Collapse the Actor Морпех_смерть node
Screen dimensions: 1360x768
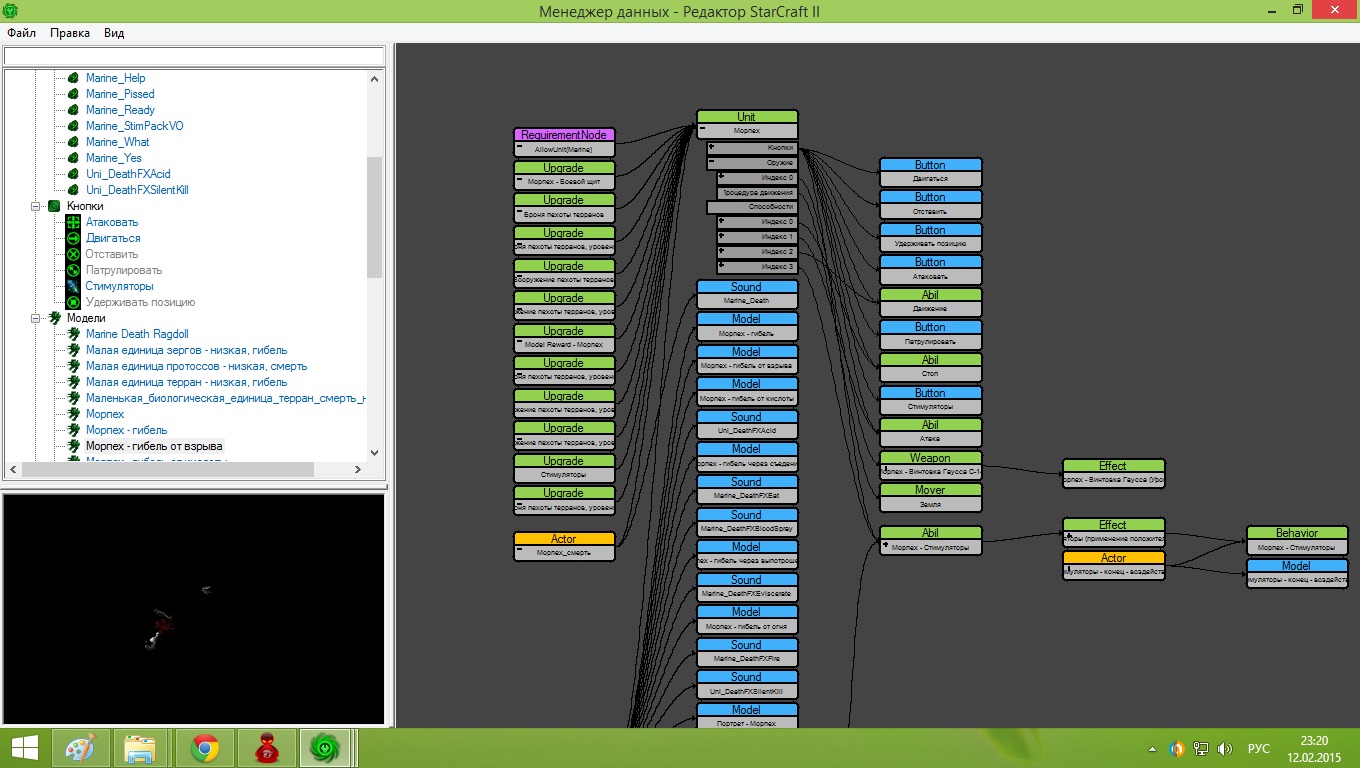coord(520,552)
